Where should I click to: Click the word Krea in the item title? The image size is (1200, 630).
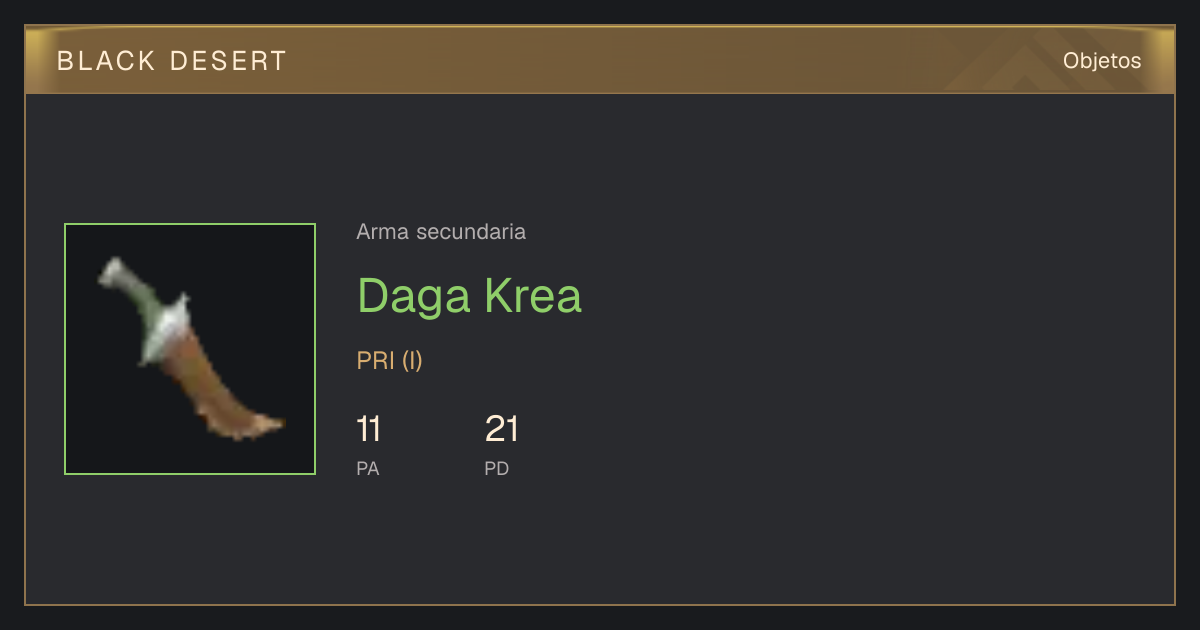(x=533, y=295)
